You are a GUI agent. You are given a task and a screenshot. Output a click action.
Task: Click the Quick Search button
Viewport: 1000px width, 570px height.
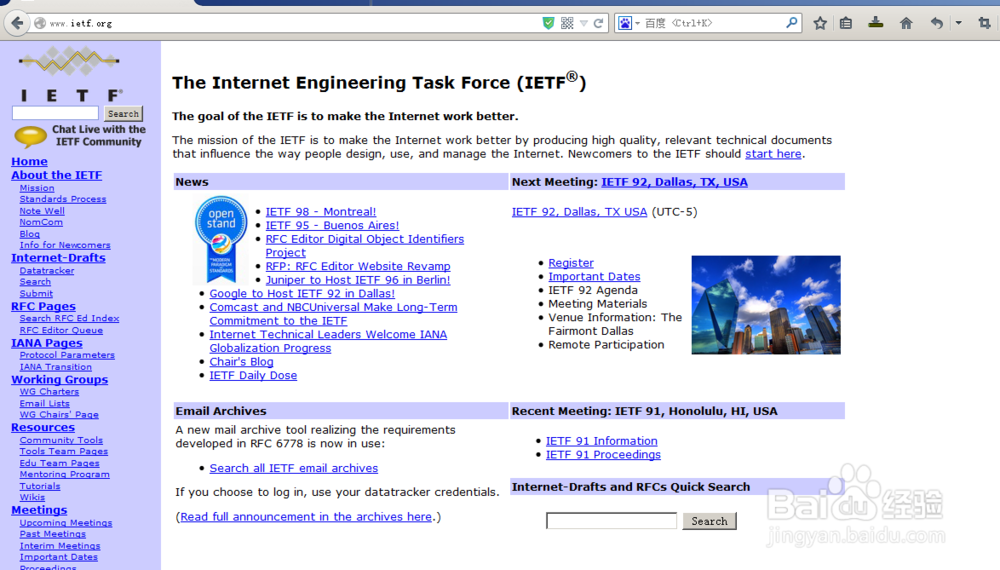coord(709,521)
